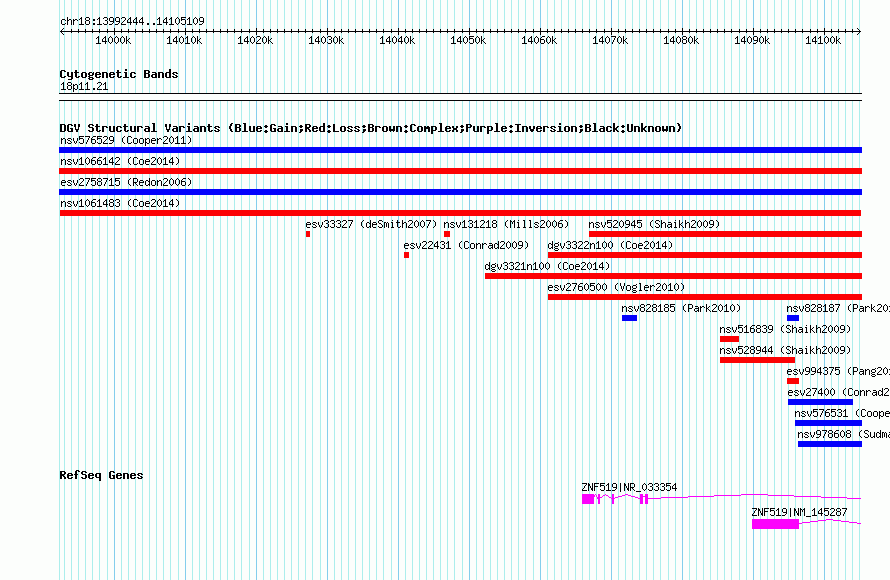Click the 14000k ruler tick label
The height and width of the screenshot is (580, 890).
114,40
